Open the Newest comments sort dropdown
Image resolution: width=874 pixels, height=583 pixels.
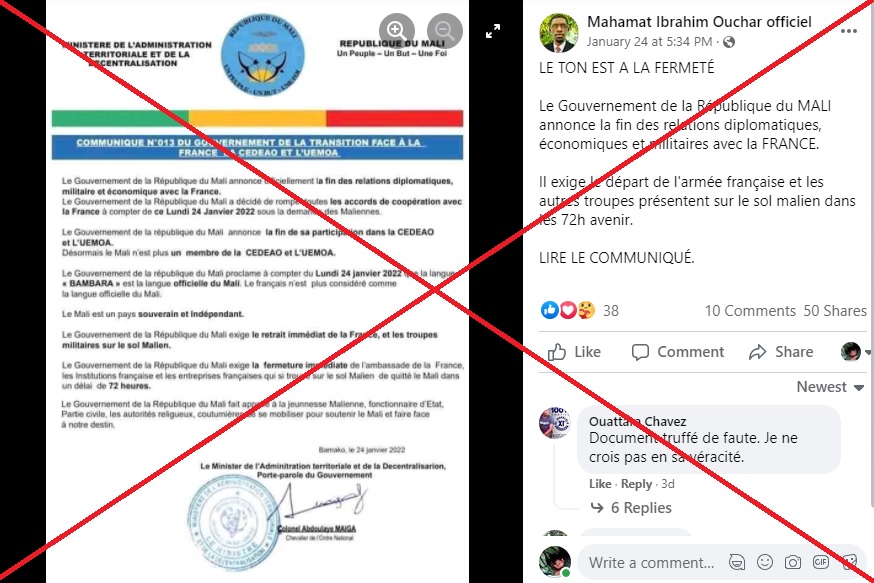[x=830, y=387]
